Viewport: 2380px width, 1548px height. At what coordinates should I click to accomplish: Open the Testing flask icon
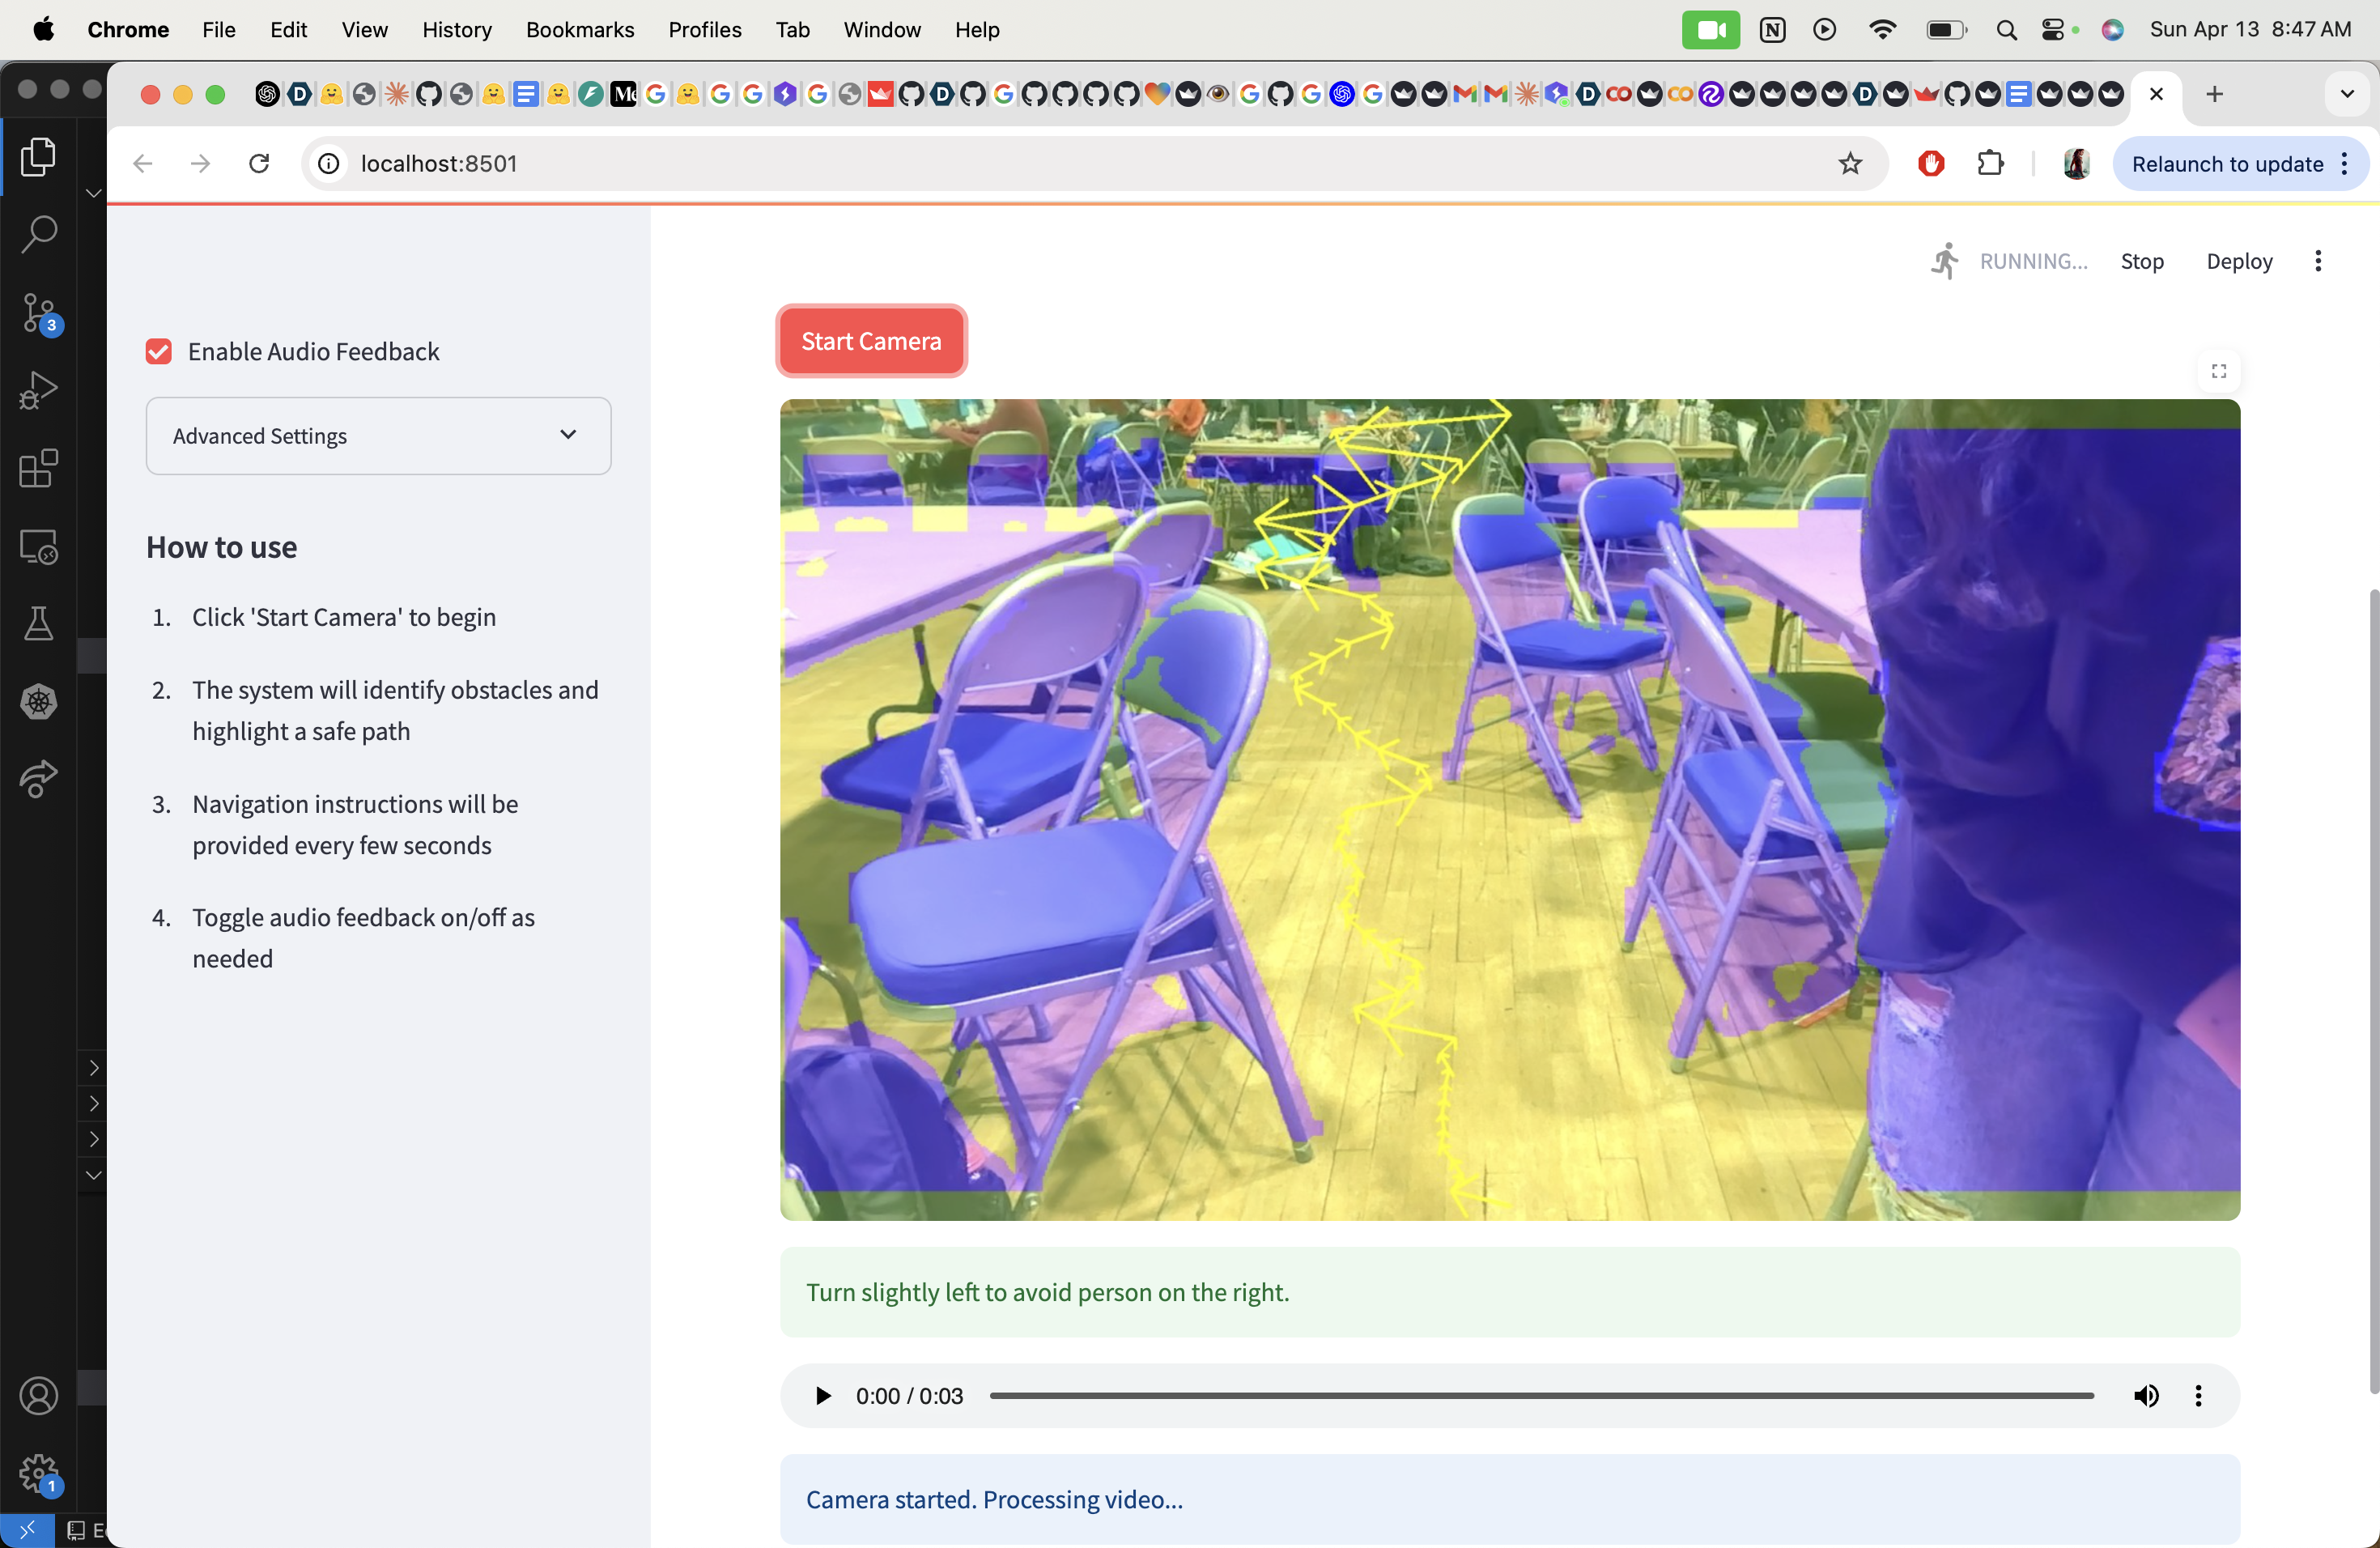(x=38, y=624)
